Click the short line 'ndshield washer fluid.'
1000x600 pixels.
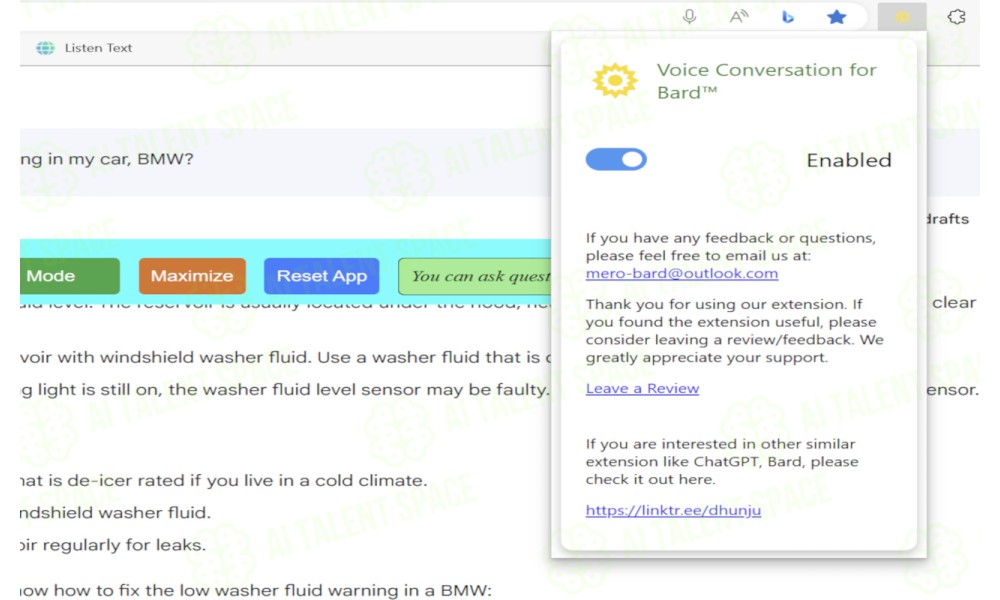pos(115,513)
